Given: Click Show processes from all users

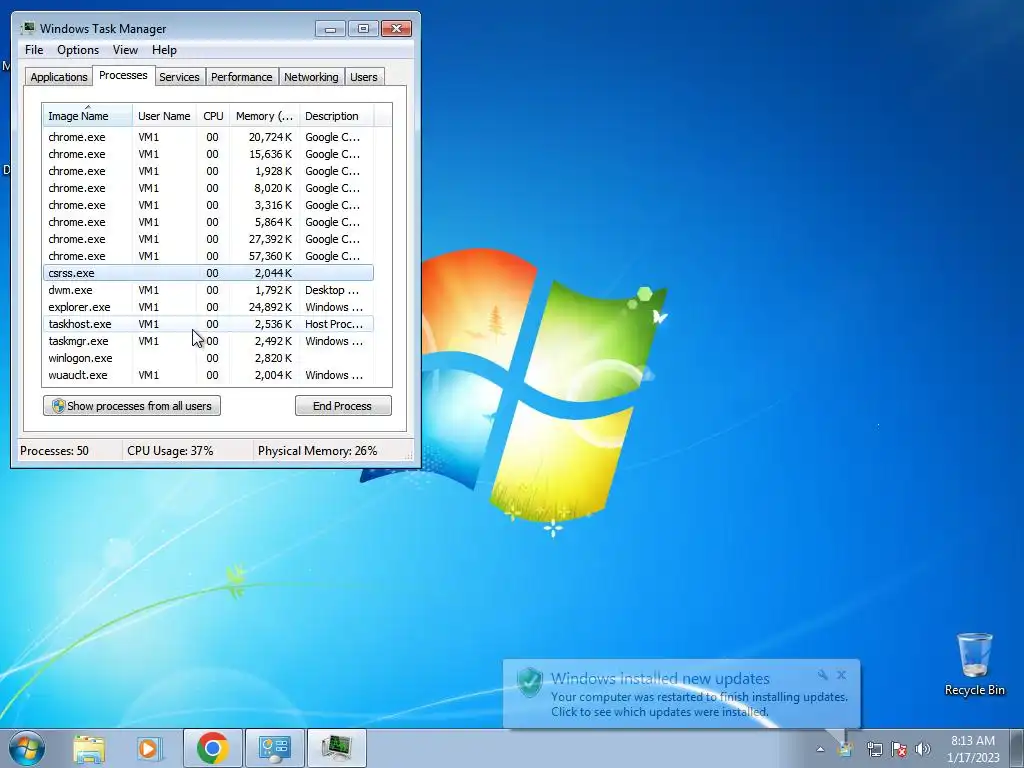Looking at the screenshot, I should pos(132,406).
